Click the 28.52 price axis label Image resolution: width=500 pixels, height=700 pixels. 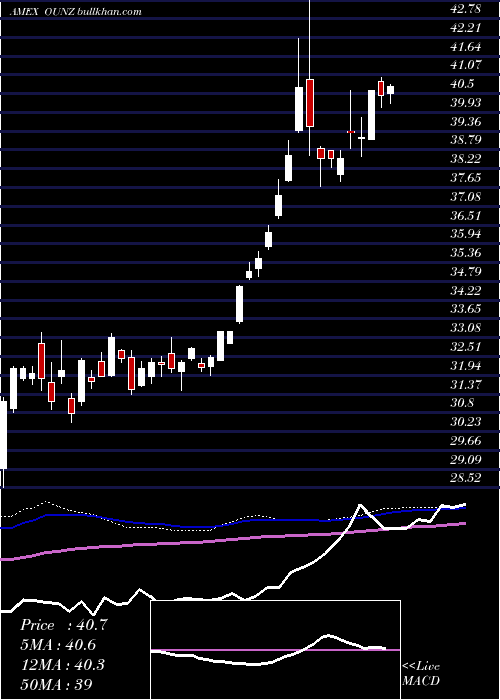tap(466, 478)
